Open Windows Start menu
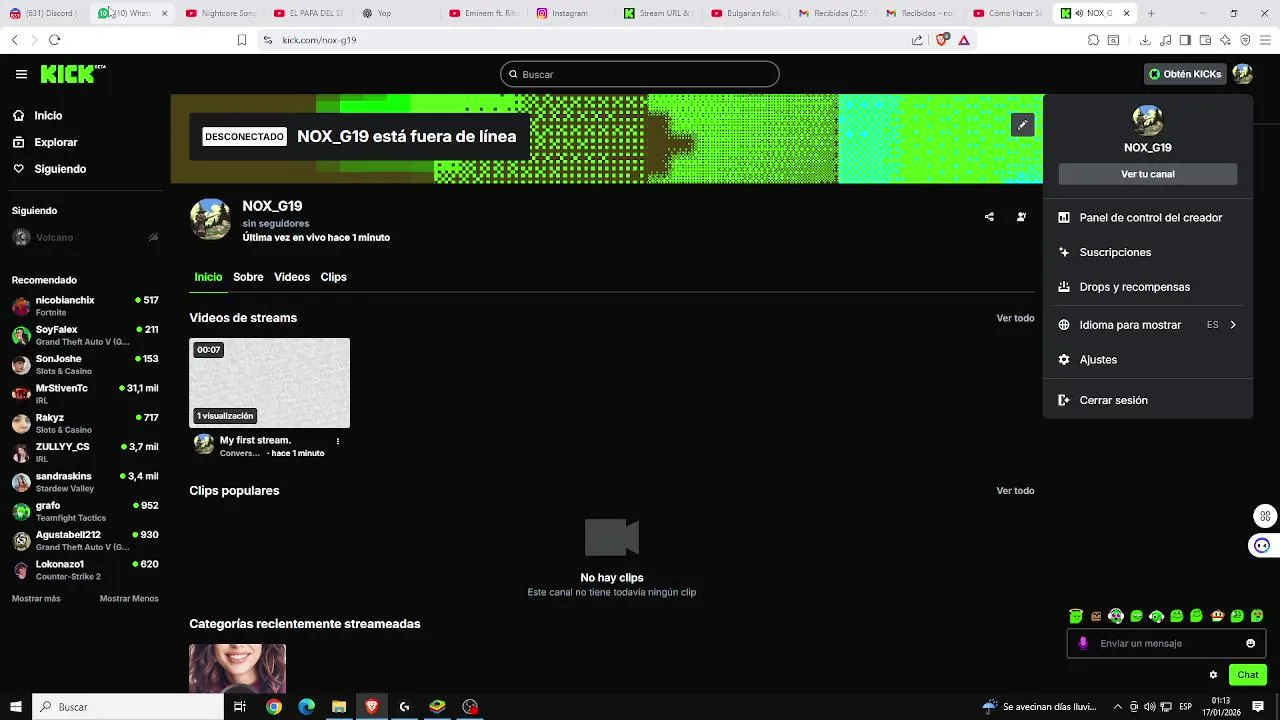 (15, 706)
